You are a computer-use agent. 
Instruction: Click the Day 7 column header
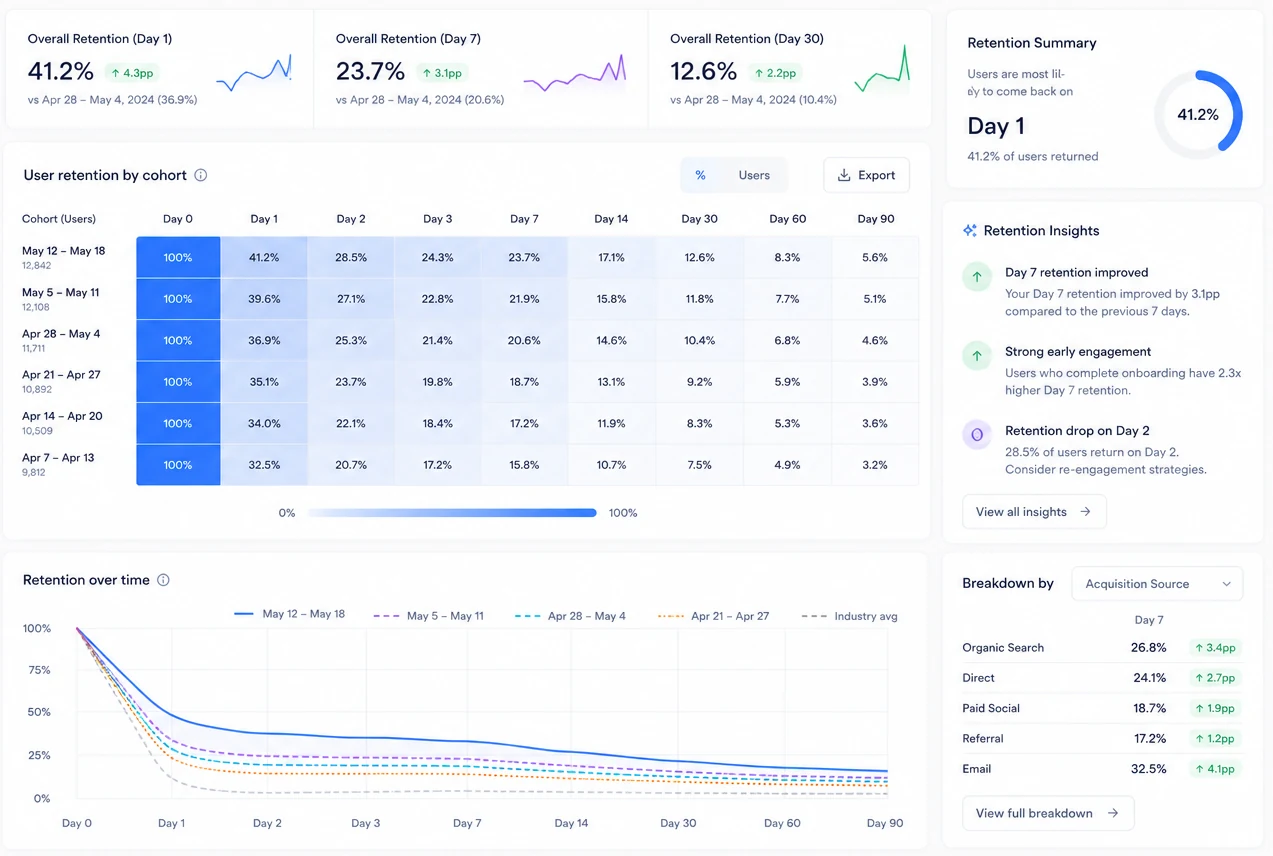pos(524,219)
